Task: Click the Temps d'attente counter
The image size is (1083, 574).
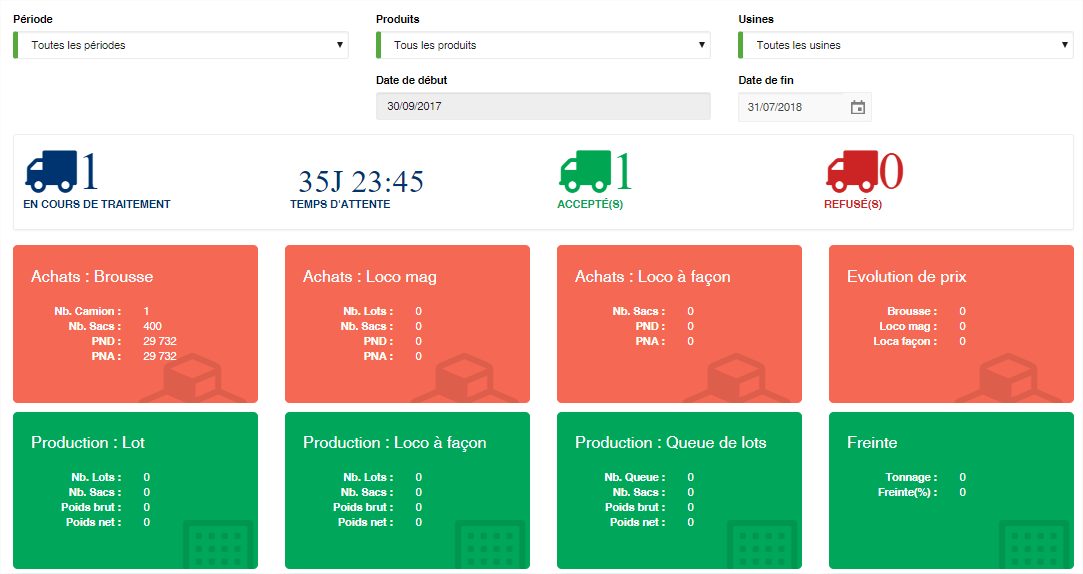Action: (x=361, y=182)
